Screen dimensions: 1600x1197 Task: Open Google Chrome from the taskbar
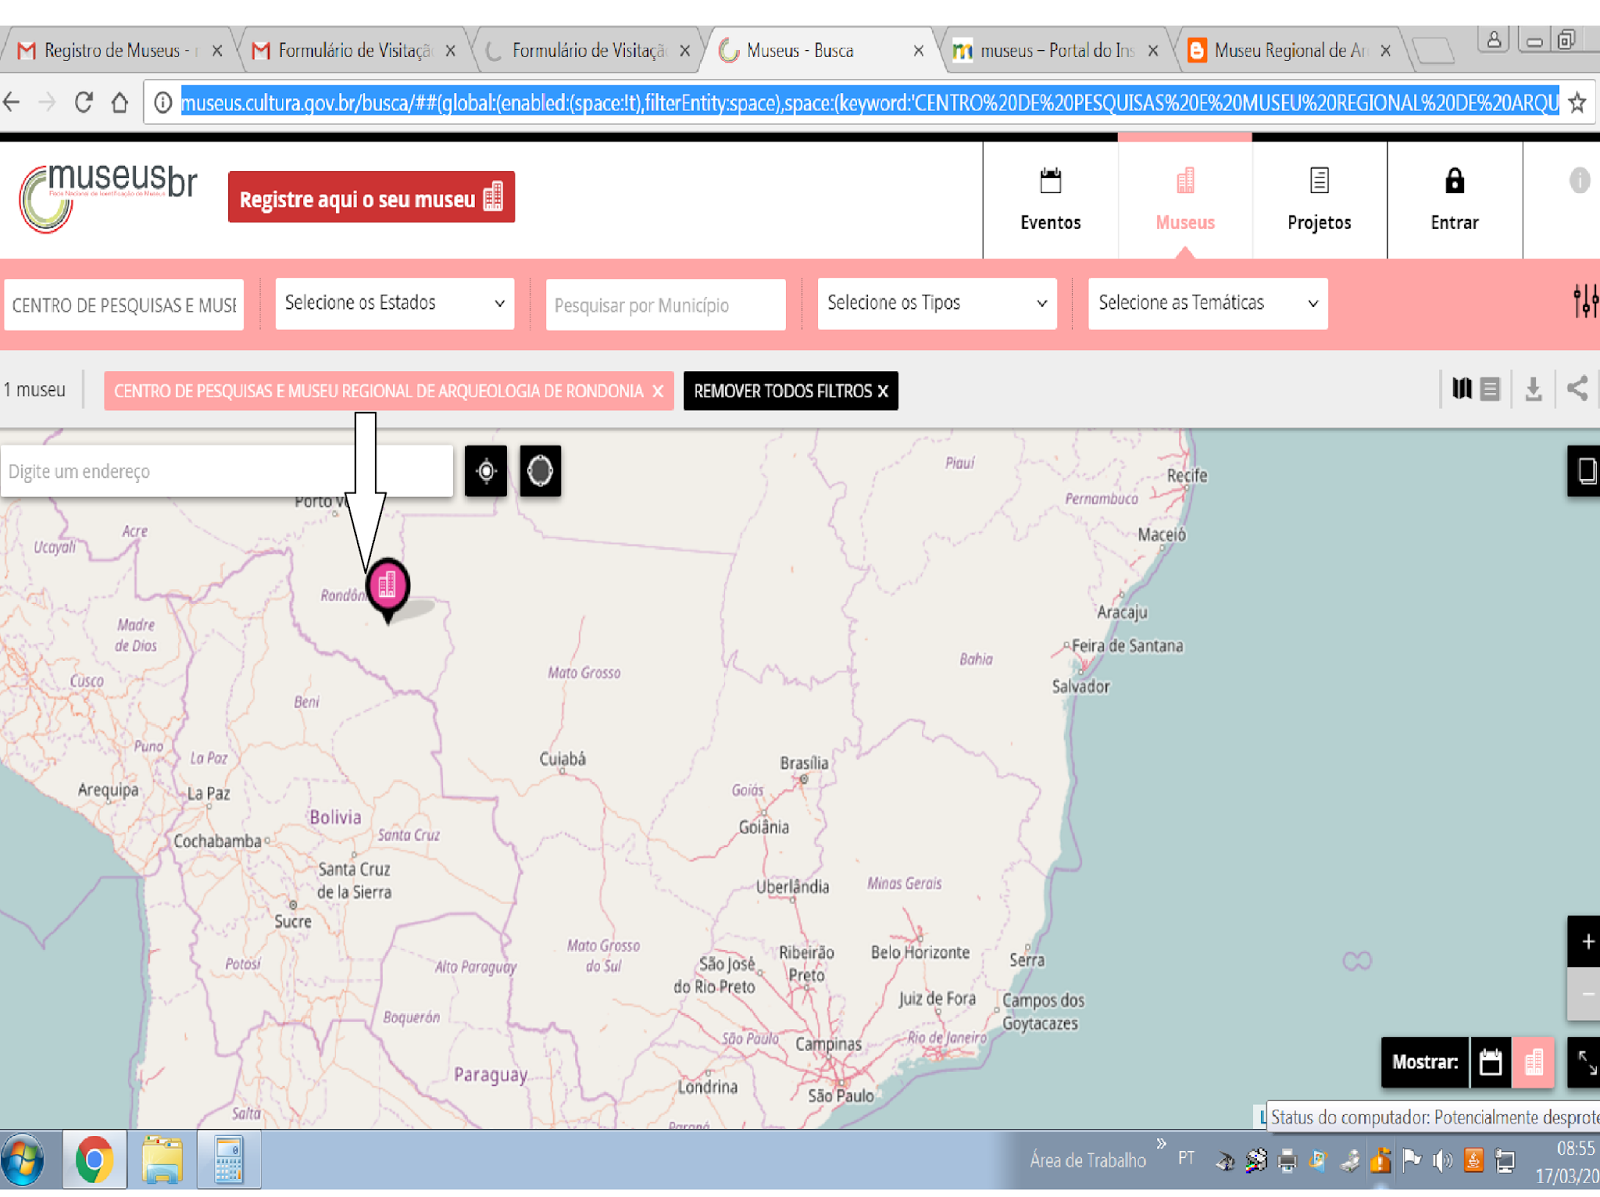94,1160
